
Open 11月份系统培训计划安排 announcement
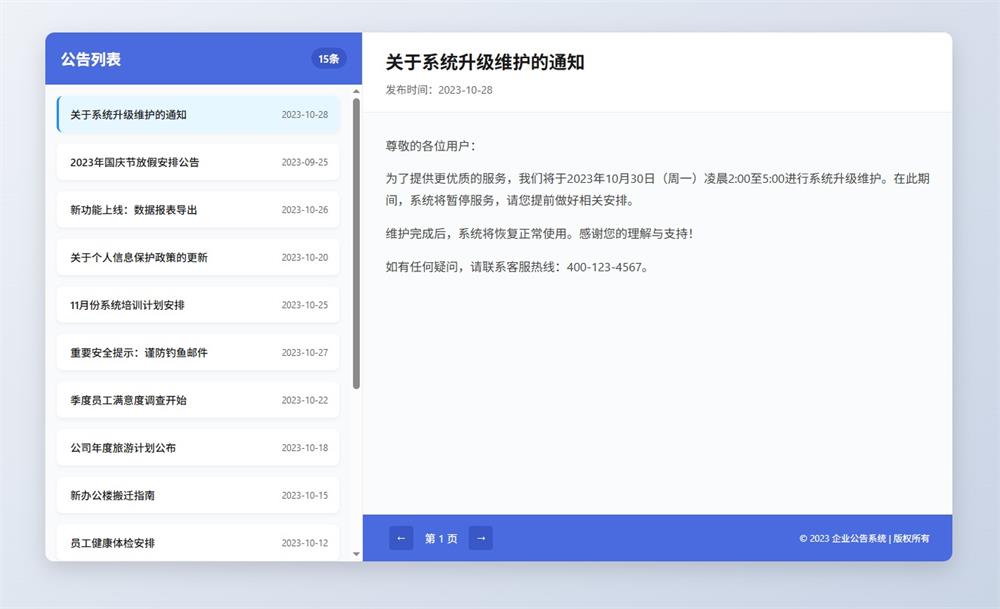point(198,305)
